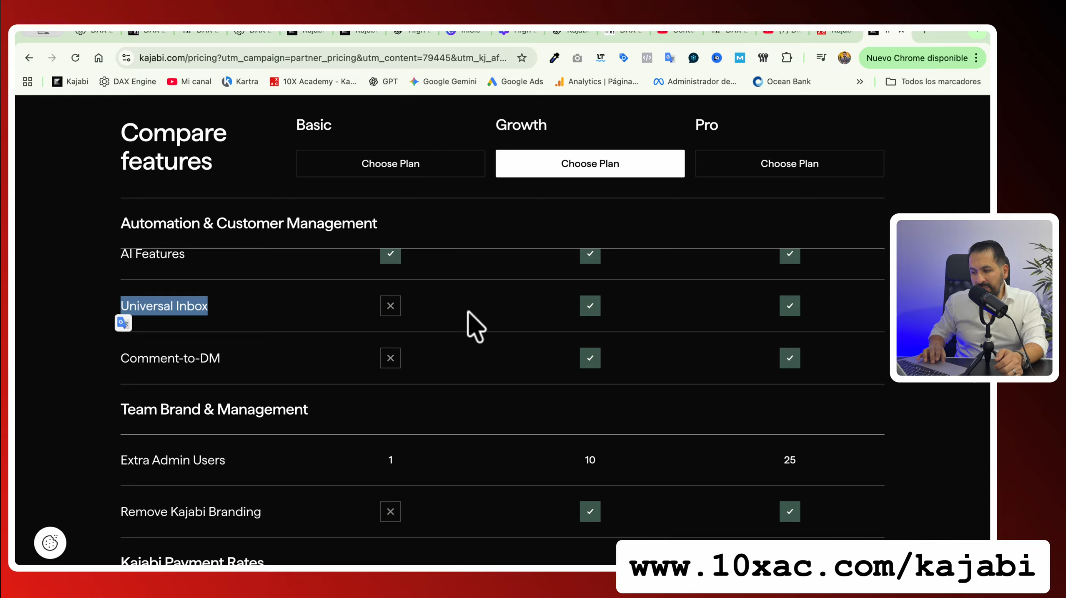The width and height of the screenshot is (1066, 598).
Task: Open the Kartra bookmark
Action: click(x=240, y=82)
